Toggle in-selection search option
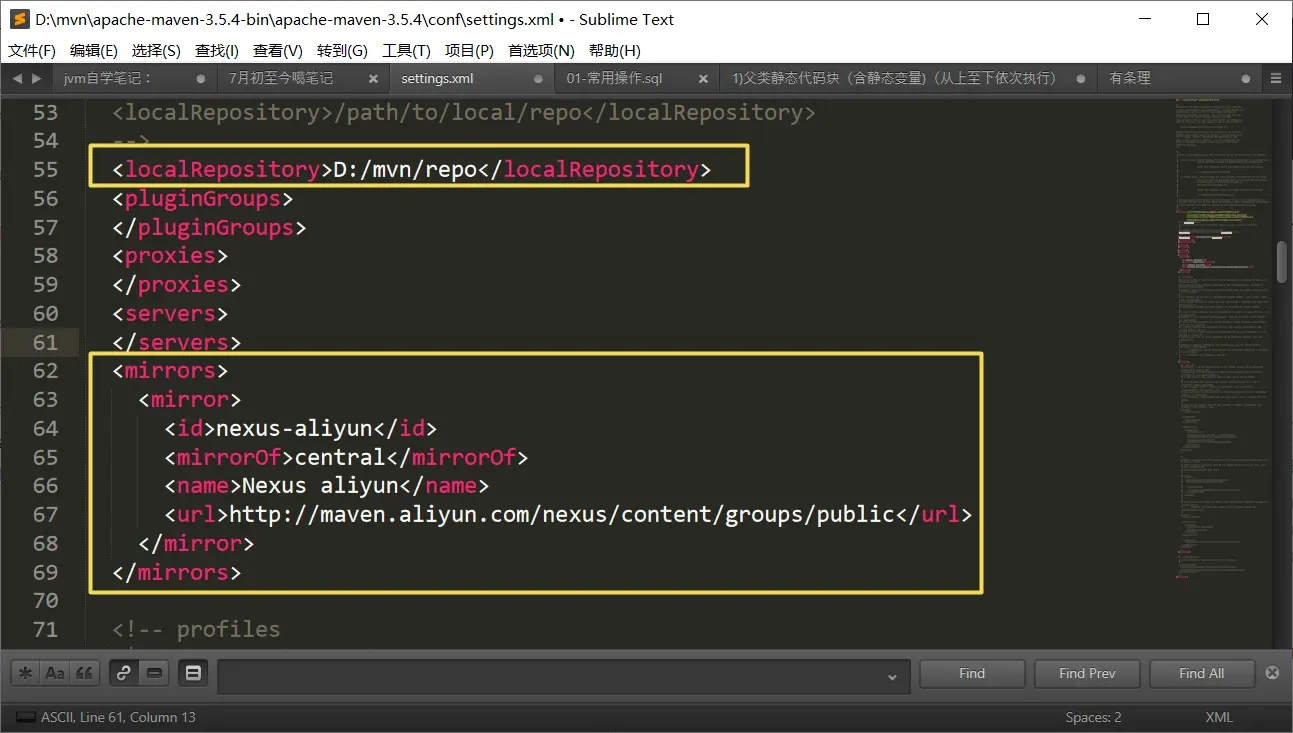1293x733 pixels. point(153,673)
